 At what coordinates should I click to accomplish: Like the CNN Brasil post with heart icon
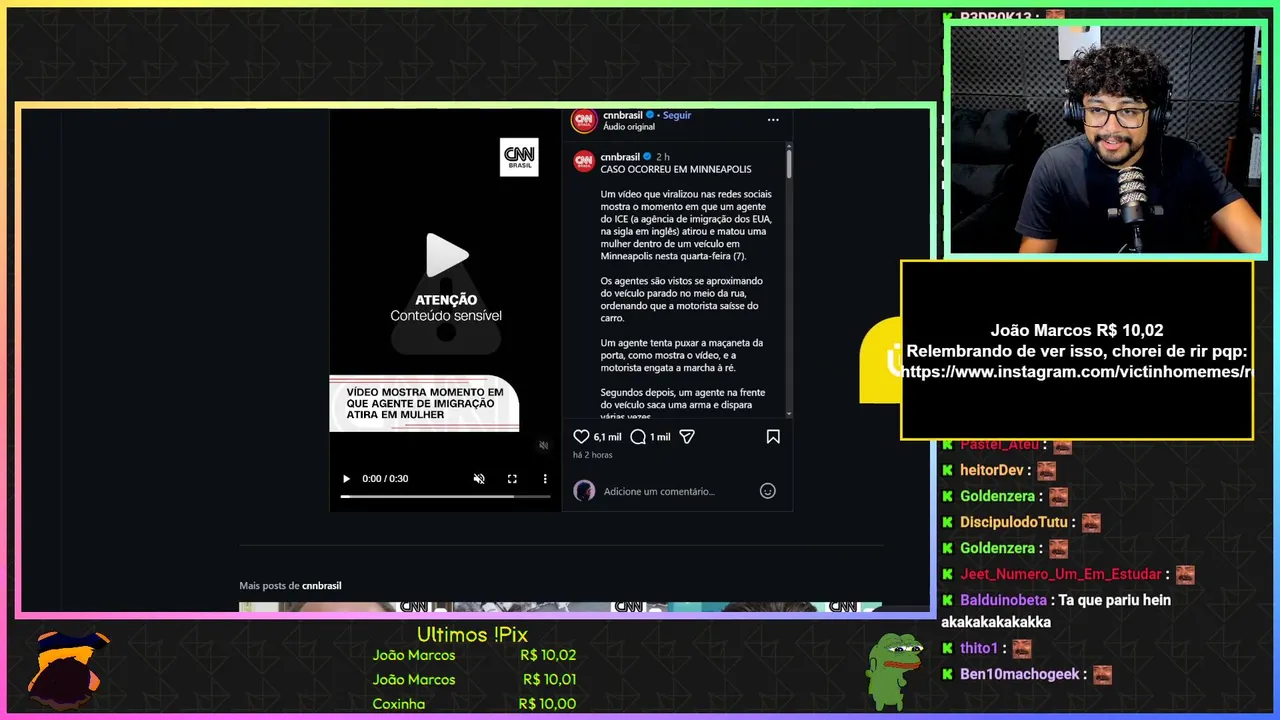(581, 437)
